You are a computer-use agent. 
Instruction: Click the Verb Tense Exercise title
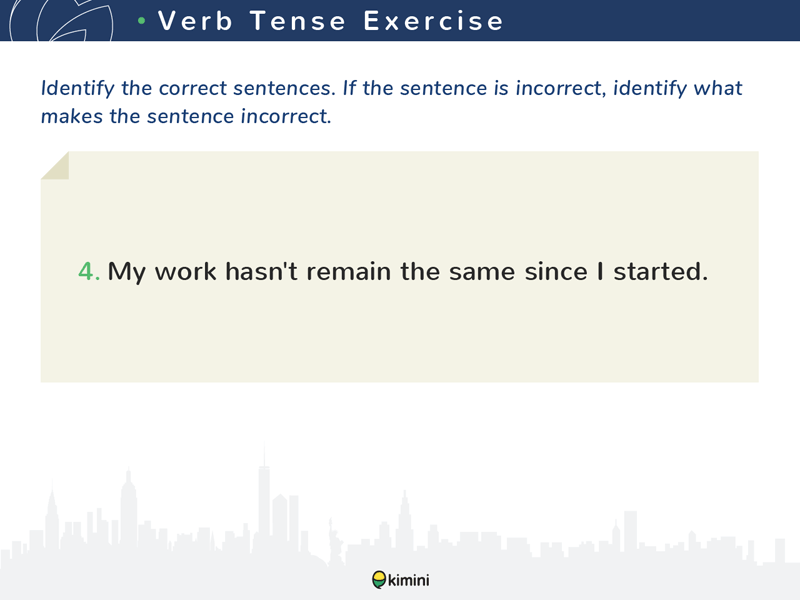point(331,21)
